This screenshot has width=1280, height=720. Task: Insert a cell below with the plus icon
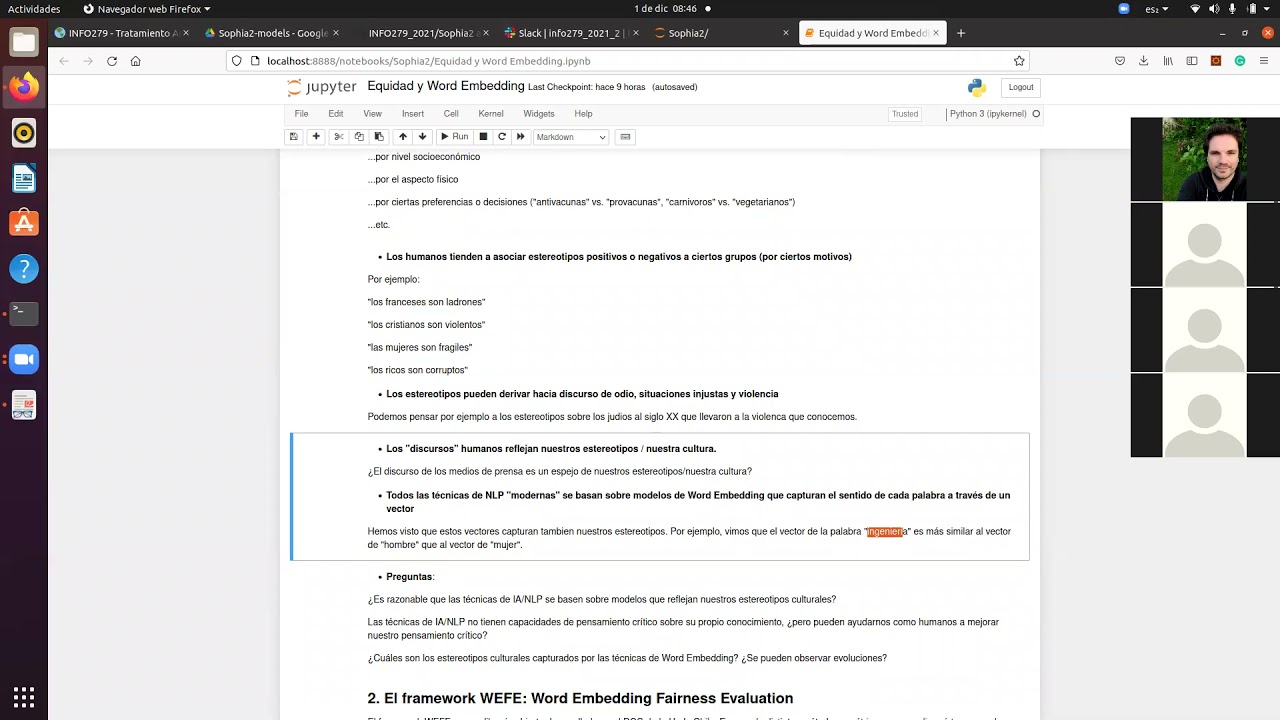(316, 137)
